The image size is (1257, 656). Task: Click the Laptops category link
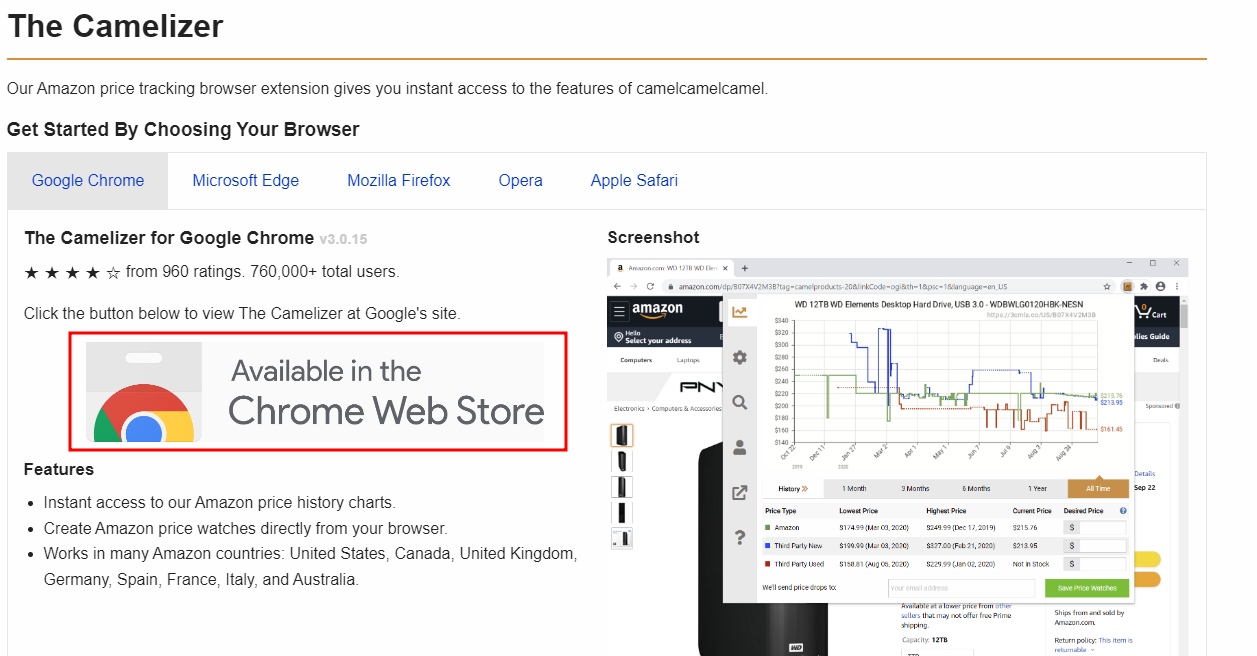(x=688, y=360)
